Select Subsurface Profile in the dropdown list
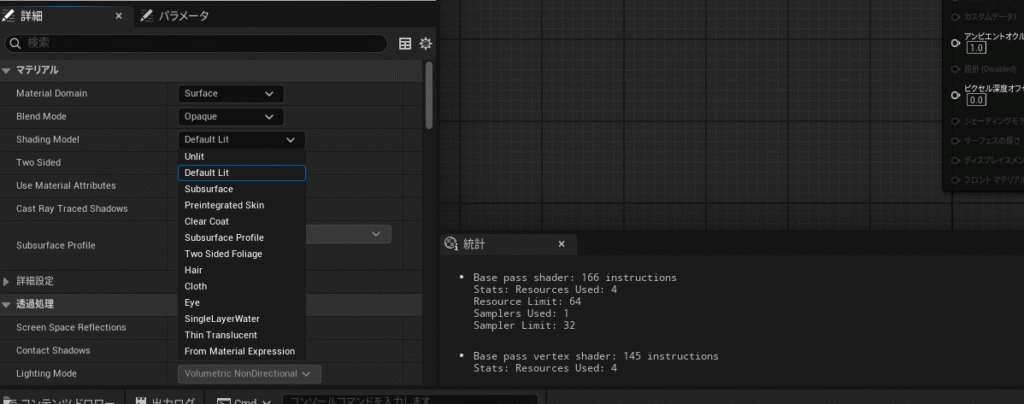The width and height of the screenshot is (1024, 404). click(x=242, y=238)
